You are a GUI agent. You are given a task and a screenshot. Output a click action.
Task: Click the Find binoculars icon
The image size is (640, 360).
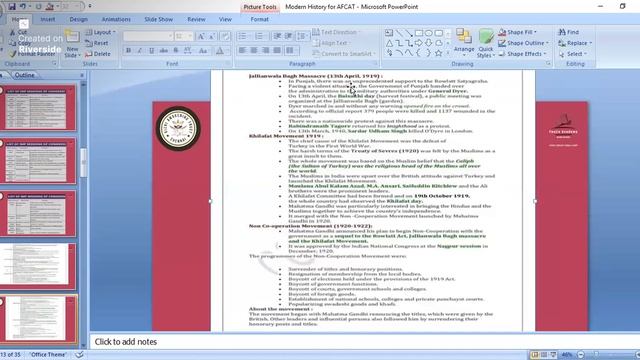562,32
